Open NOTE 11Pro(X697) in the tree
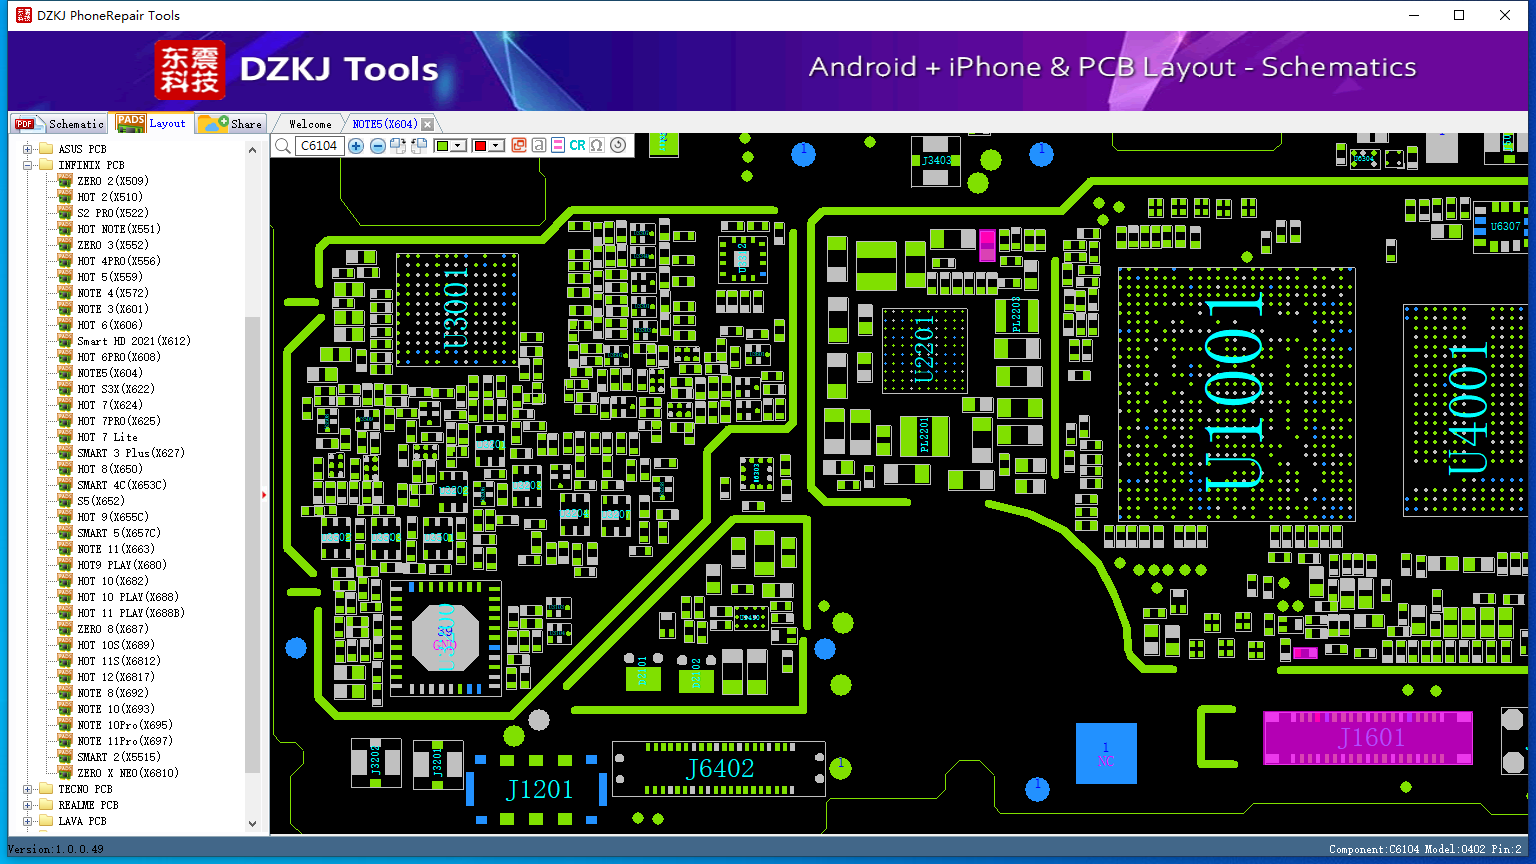1536x864 pixels. (x=125, y=741)
